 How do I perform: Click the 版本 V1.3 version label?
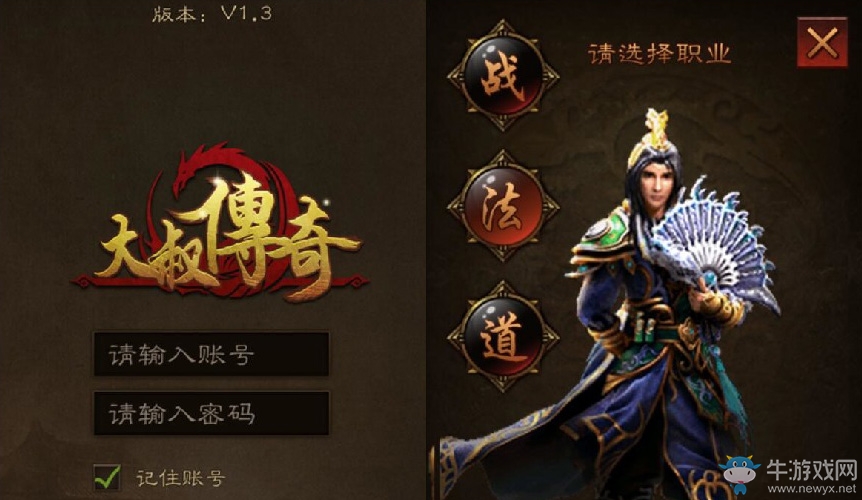point(212,13)
